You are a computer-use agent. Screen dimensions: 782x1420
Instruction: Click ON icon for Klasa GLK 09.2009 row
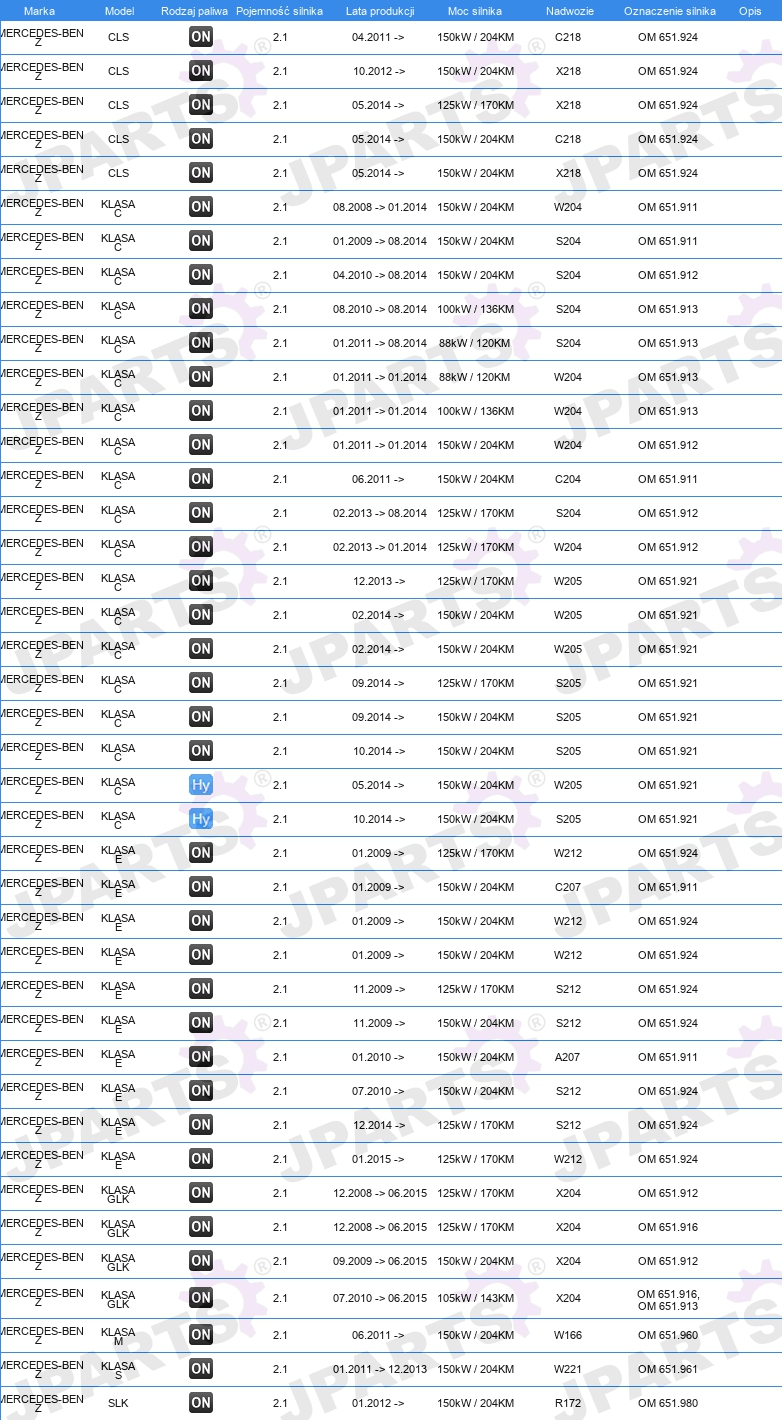[201, 1261]
